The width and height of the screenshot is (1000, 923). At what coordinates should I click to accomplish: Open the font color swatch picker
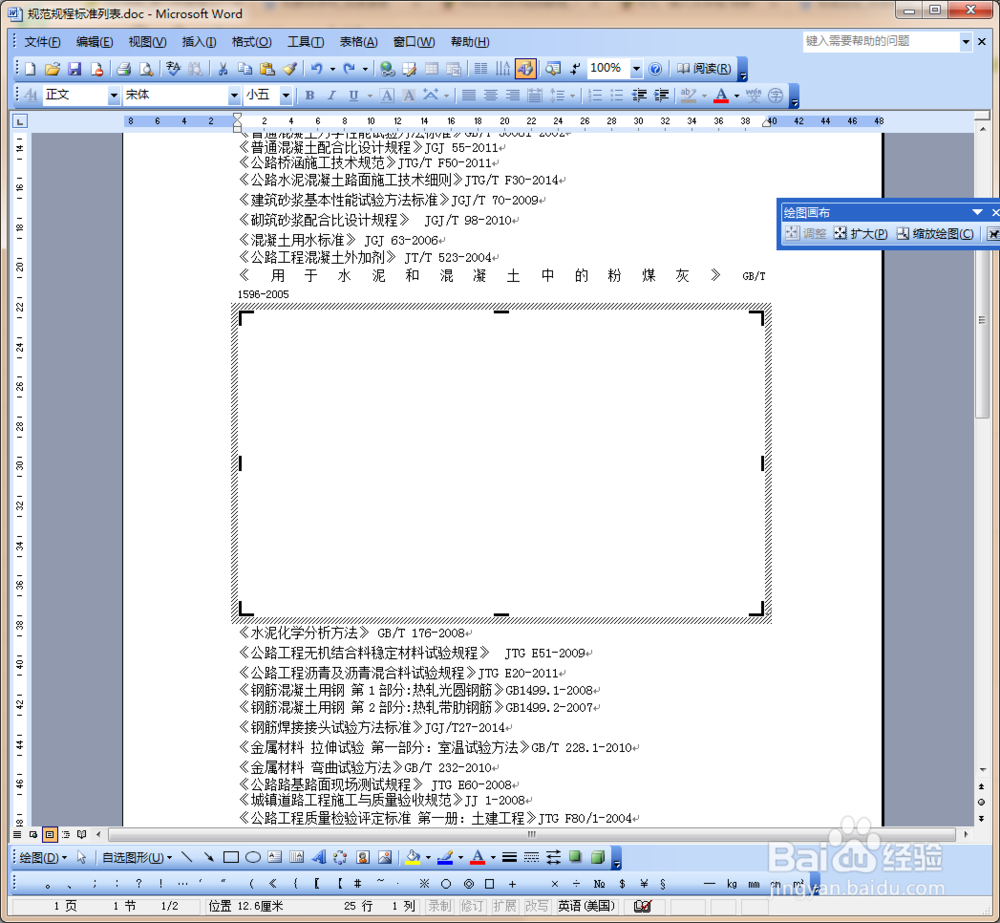737,96
